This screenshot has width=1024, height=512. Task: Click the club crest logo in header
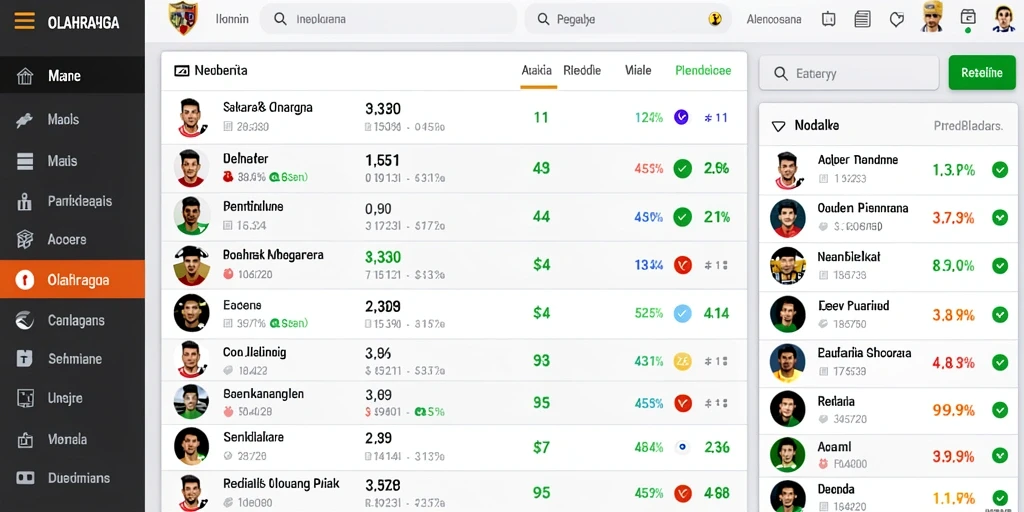point(183,18)
